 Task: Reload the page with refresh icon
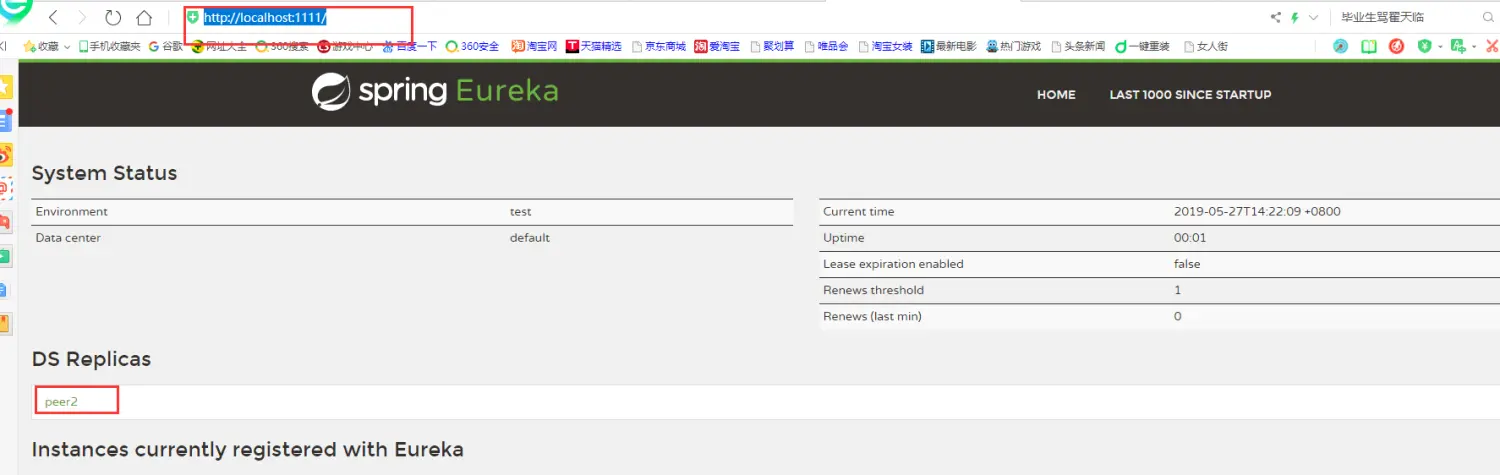click(x=113, y=17)
